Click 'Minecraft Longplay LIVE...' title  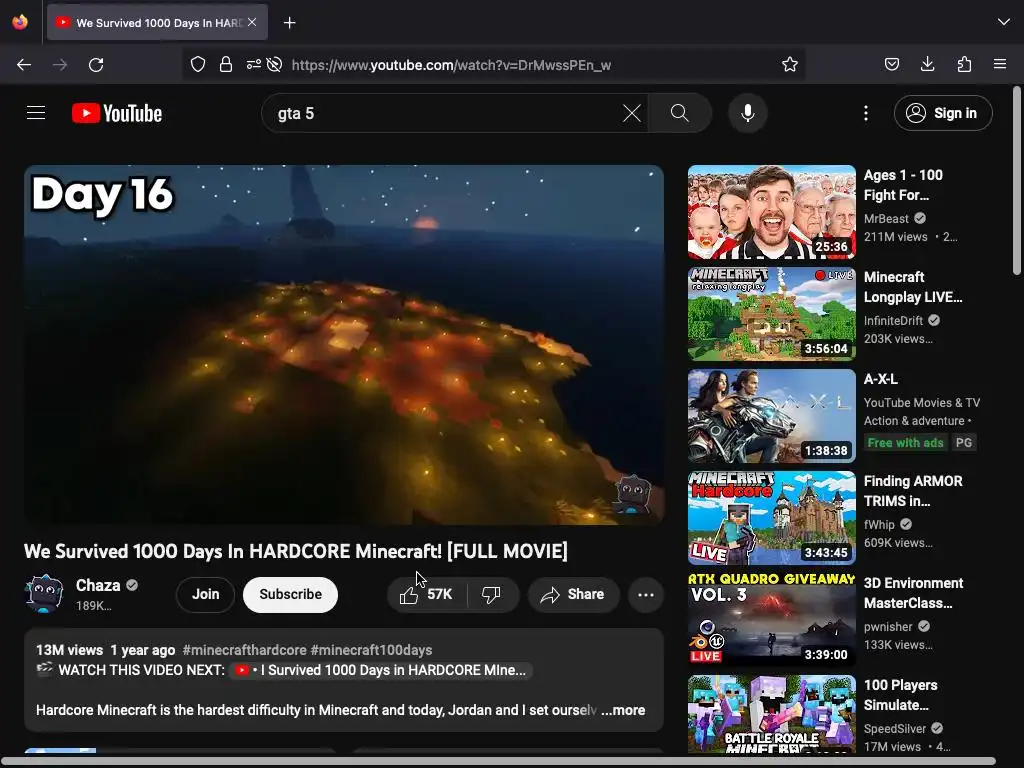(913, 287)
